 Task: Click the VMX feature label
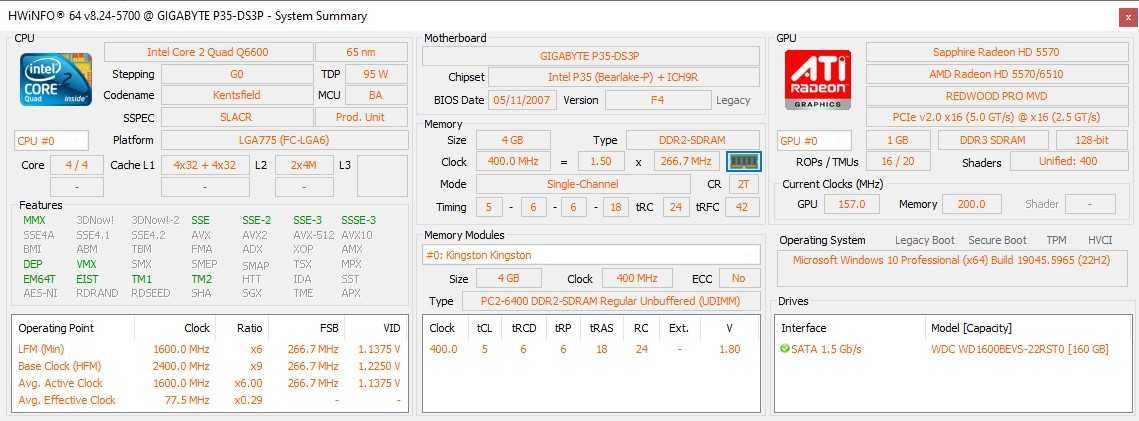(x=86, y=264)
